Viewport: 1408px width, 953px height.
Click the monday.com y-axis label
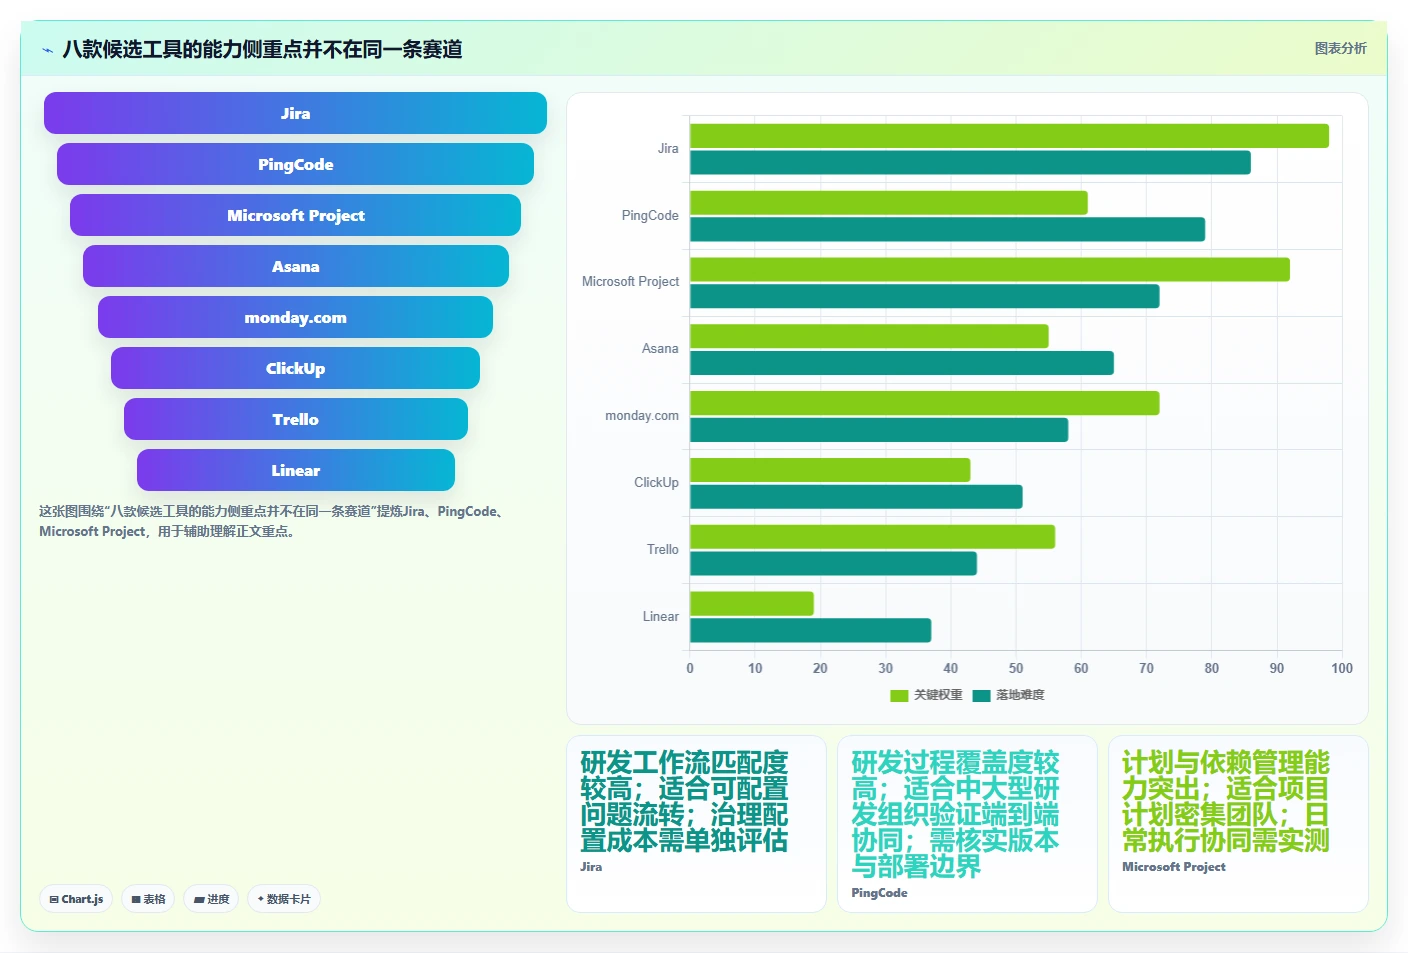[x=642, y=416]
